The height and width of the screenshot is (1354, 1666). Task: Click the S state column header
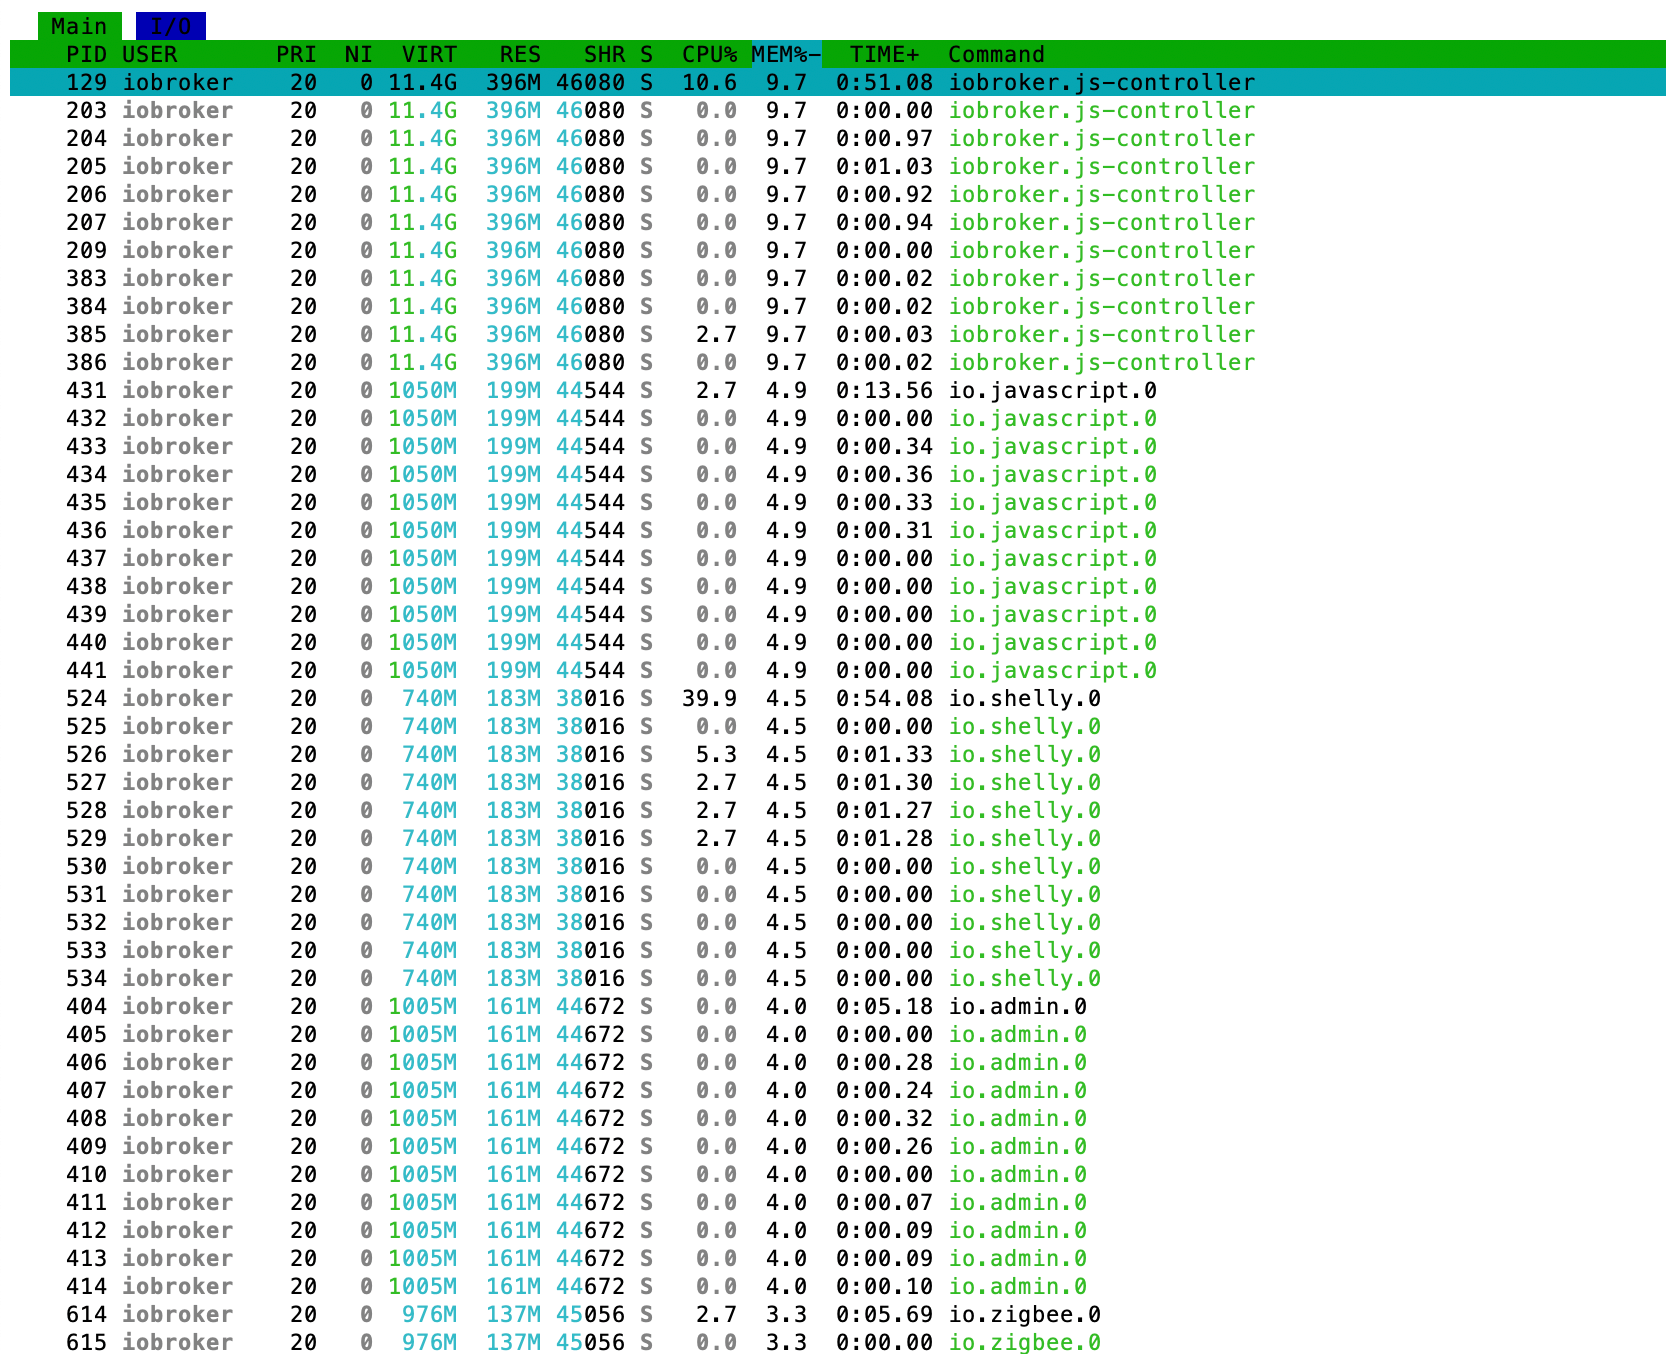pos(647,54)
